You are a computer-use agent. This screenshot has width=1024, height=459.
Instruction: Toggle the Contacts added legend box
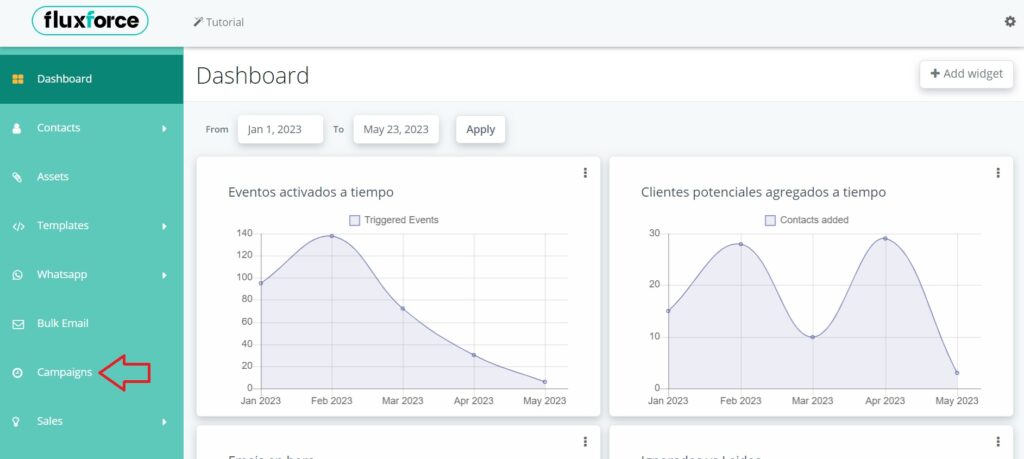[x=770, y=221]
